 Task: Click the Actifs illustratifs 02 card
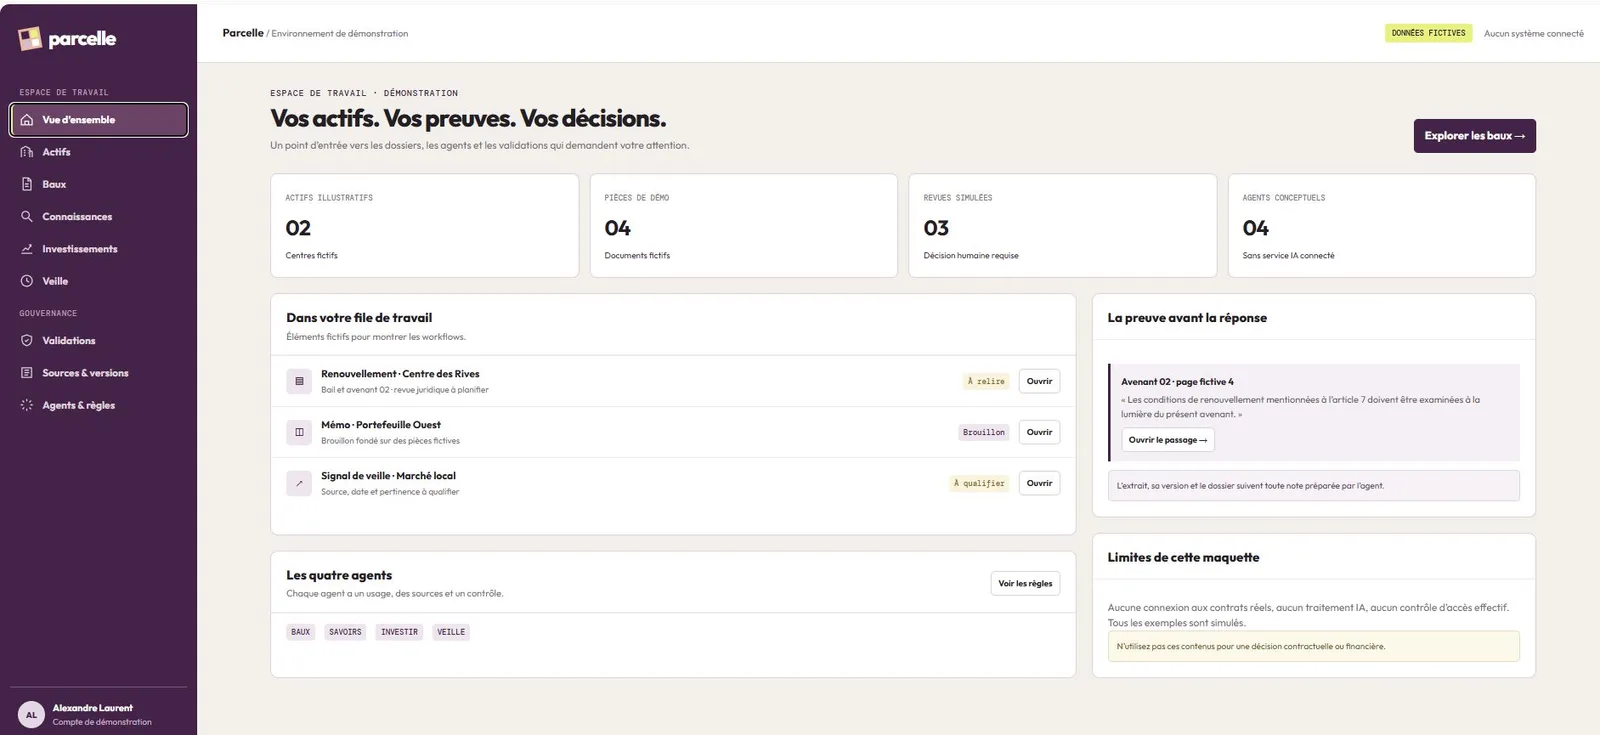click(x=424, y=226)
